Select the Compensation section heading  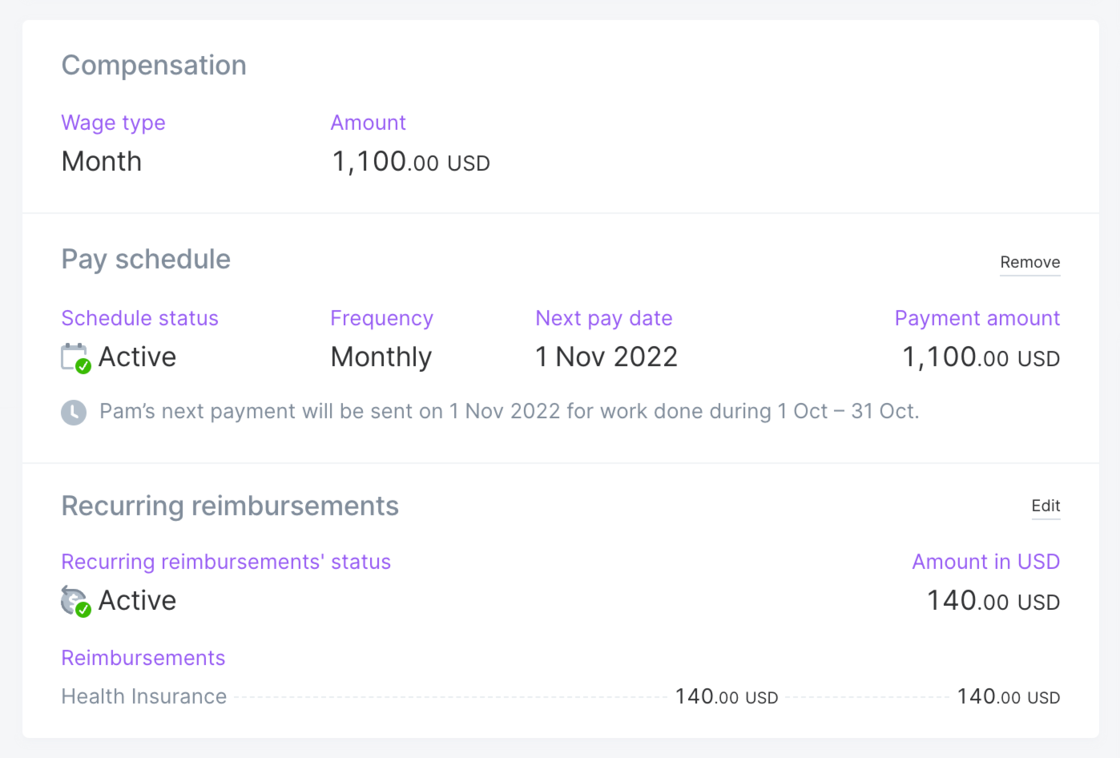(154, 65)
